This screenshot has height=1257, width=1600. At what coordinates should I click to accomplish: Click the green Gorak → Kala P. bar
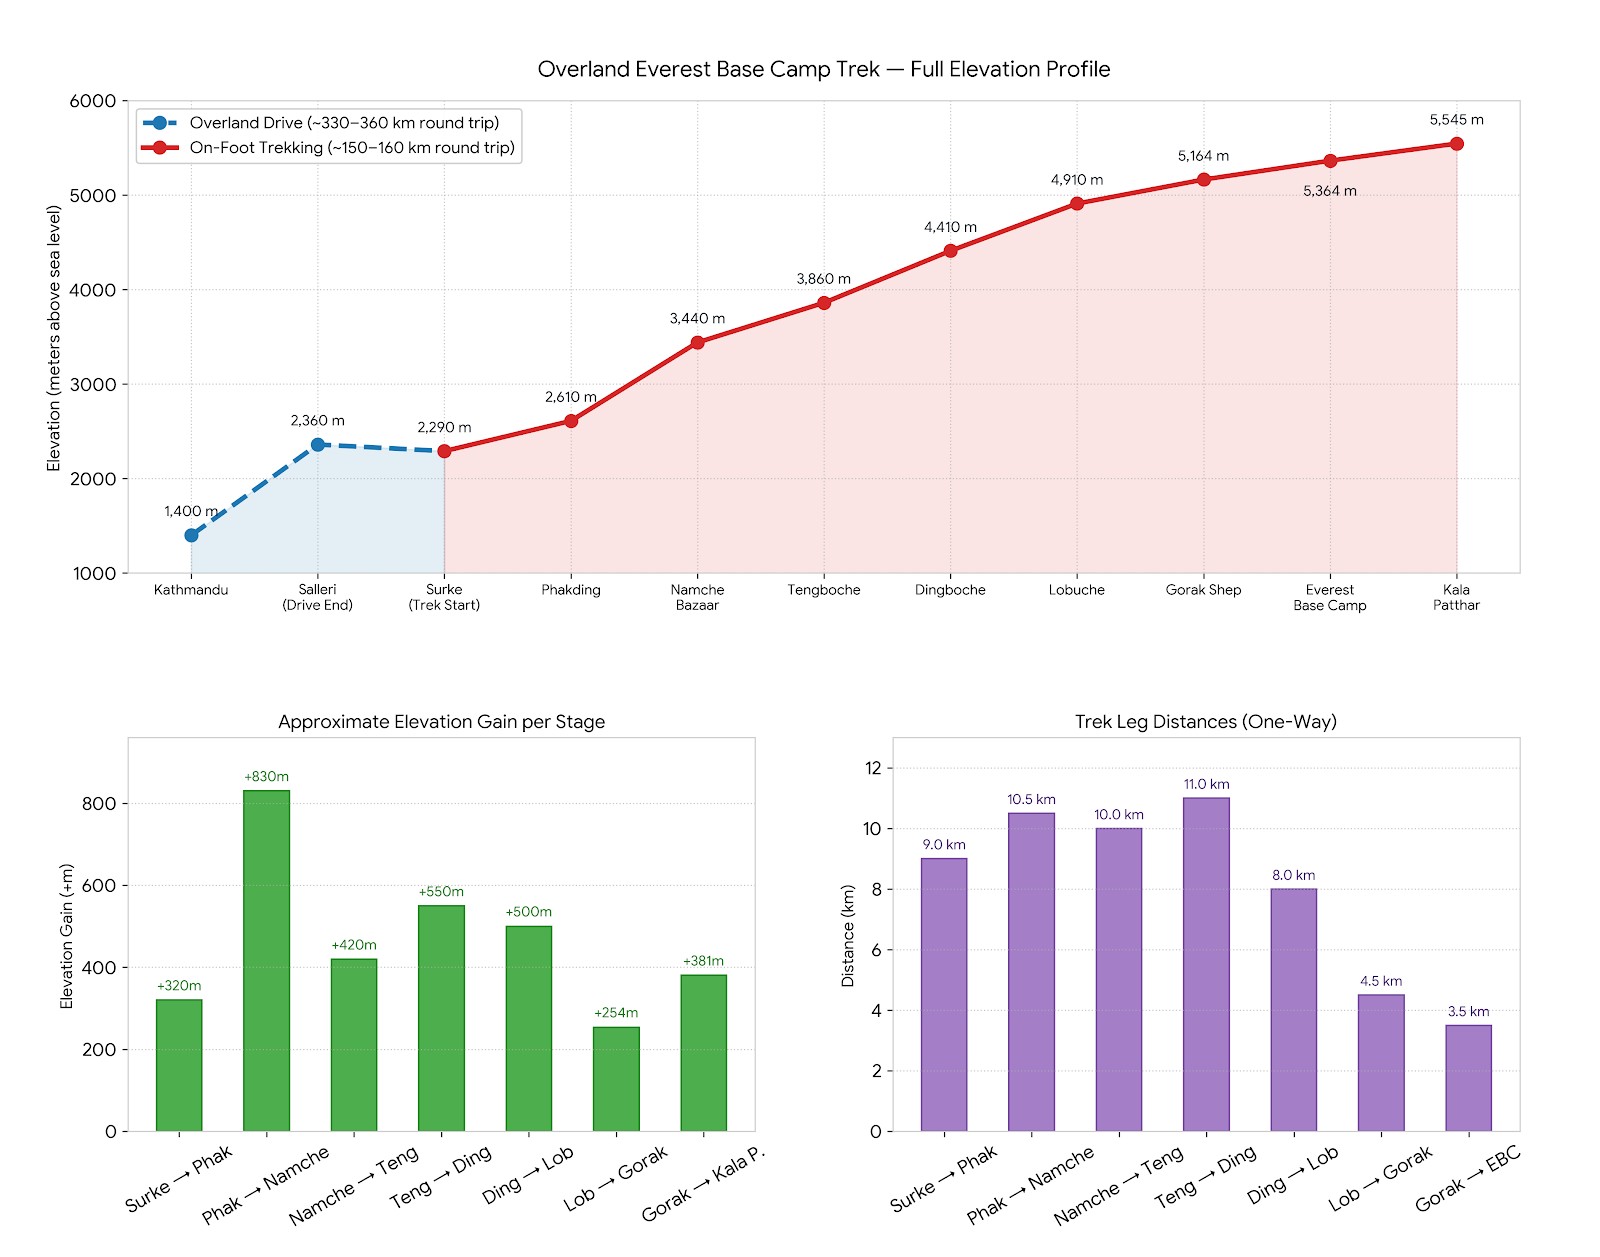pyautogui.click(x=704, y=1053)
